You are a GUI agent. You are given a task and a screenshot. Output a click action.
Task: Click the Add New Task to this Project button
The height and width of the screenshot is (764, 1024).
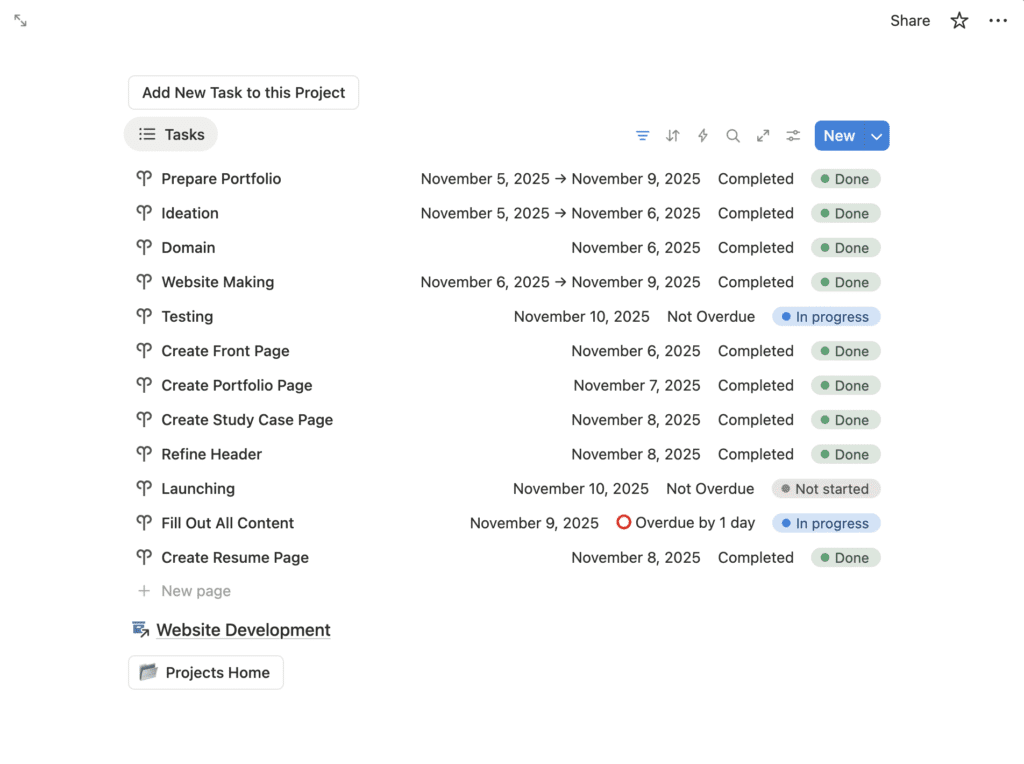(x=243, y=93)
